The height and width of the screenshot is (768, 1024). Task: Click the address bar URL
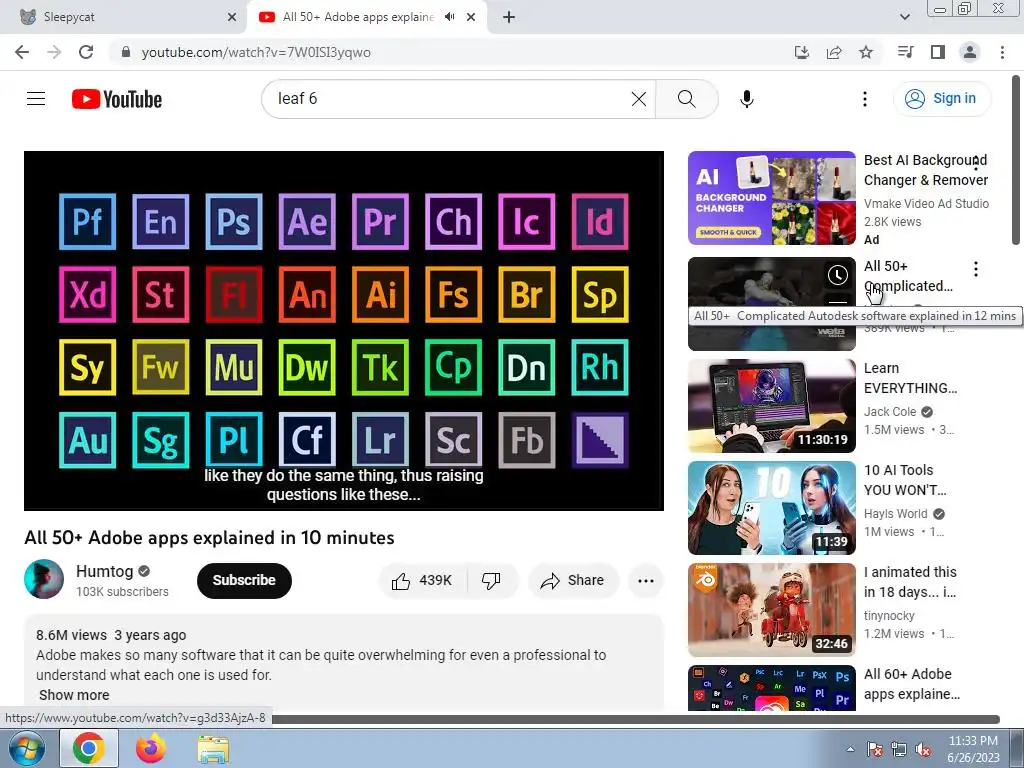(x=256, y=52)
